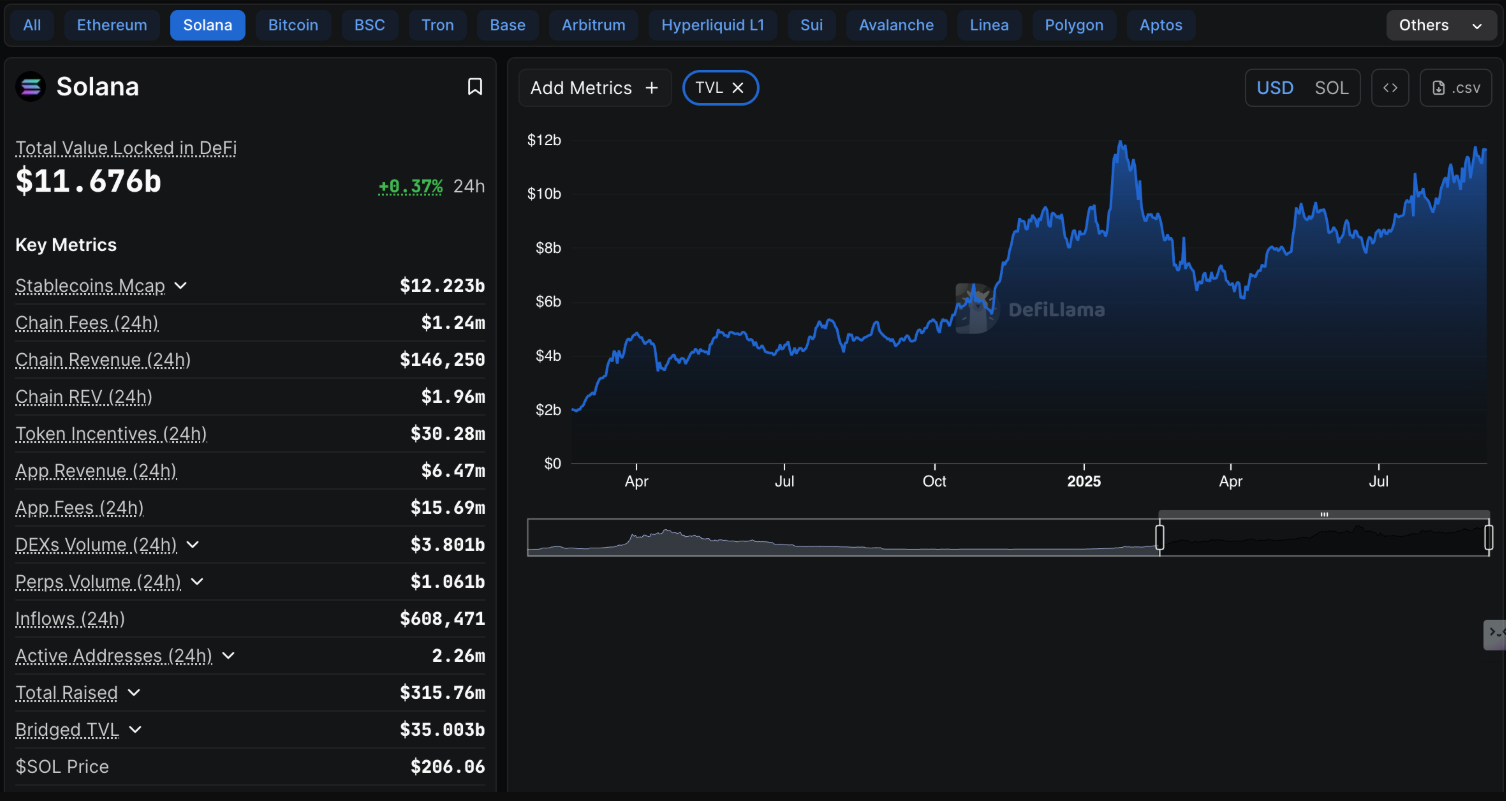This screenshot has width=1506, height=801.
Task: Click the left handle of the range slider
Action: [1160, 538]
